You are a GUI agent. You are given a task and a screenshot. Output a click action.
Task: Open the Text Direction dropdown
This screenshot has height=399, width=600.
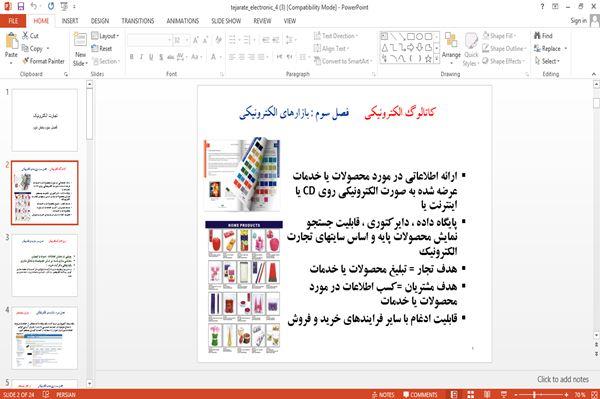336,36
